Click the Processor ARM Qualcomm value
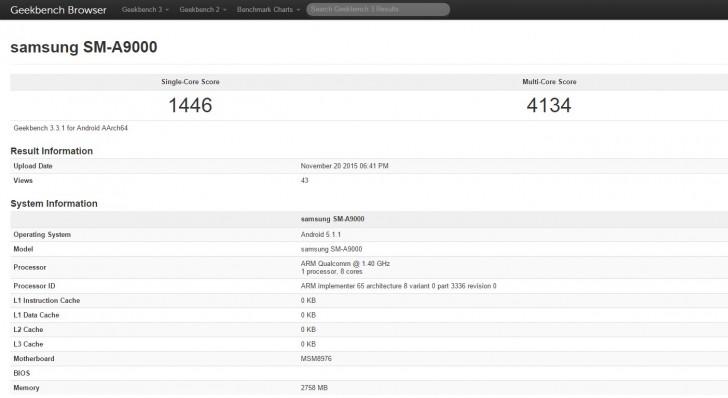728x398 pixels. pos(345,267)
